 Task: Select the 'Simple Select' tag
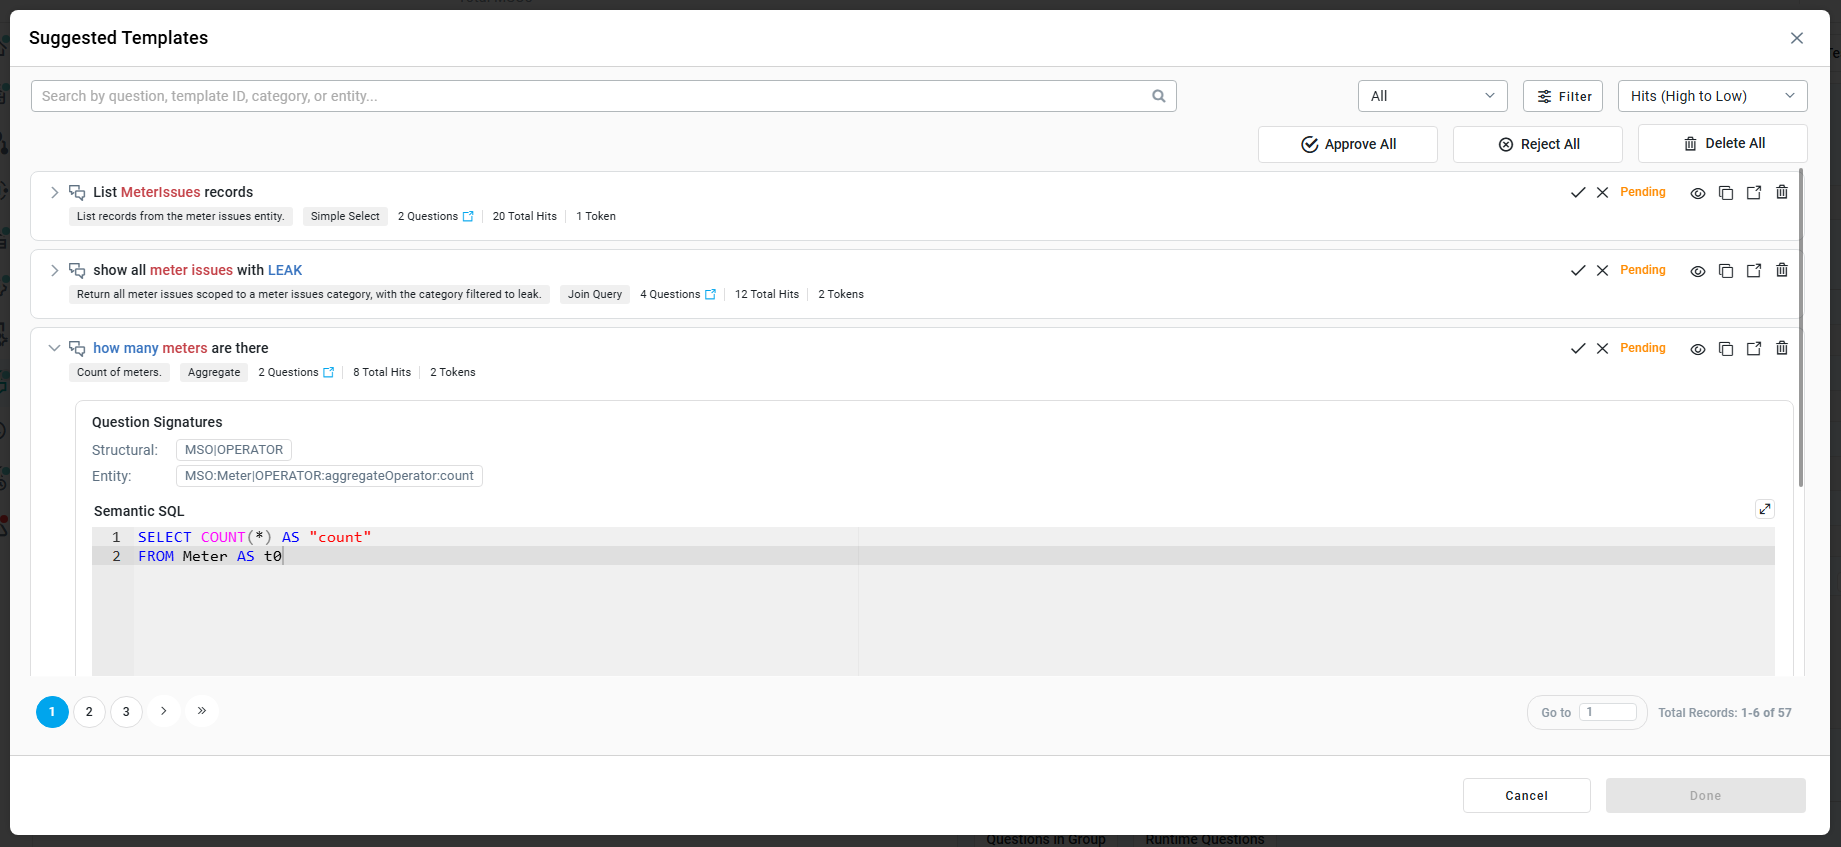pyautogui.click(x=345, y=216)
